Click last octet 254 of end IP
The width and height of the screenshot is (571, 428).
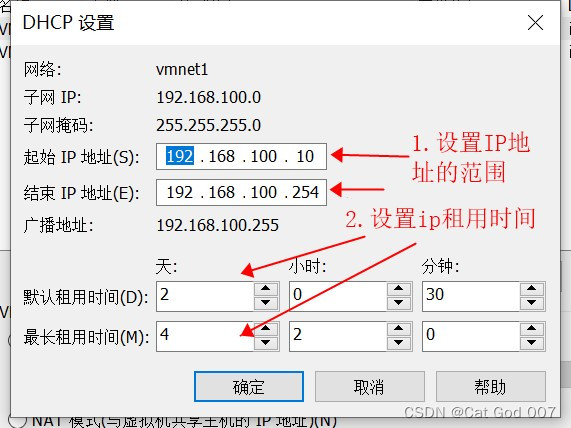(x=305, y=192)
